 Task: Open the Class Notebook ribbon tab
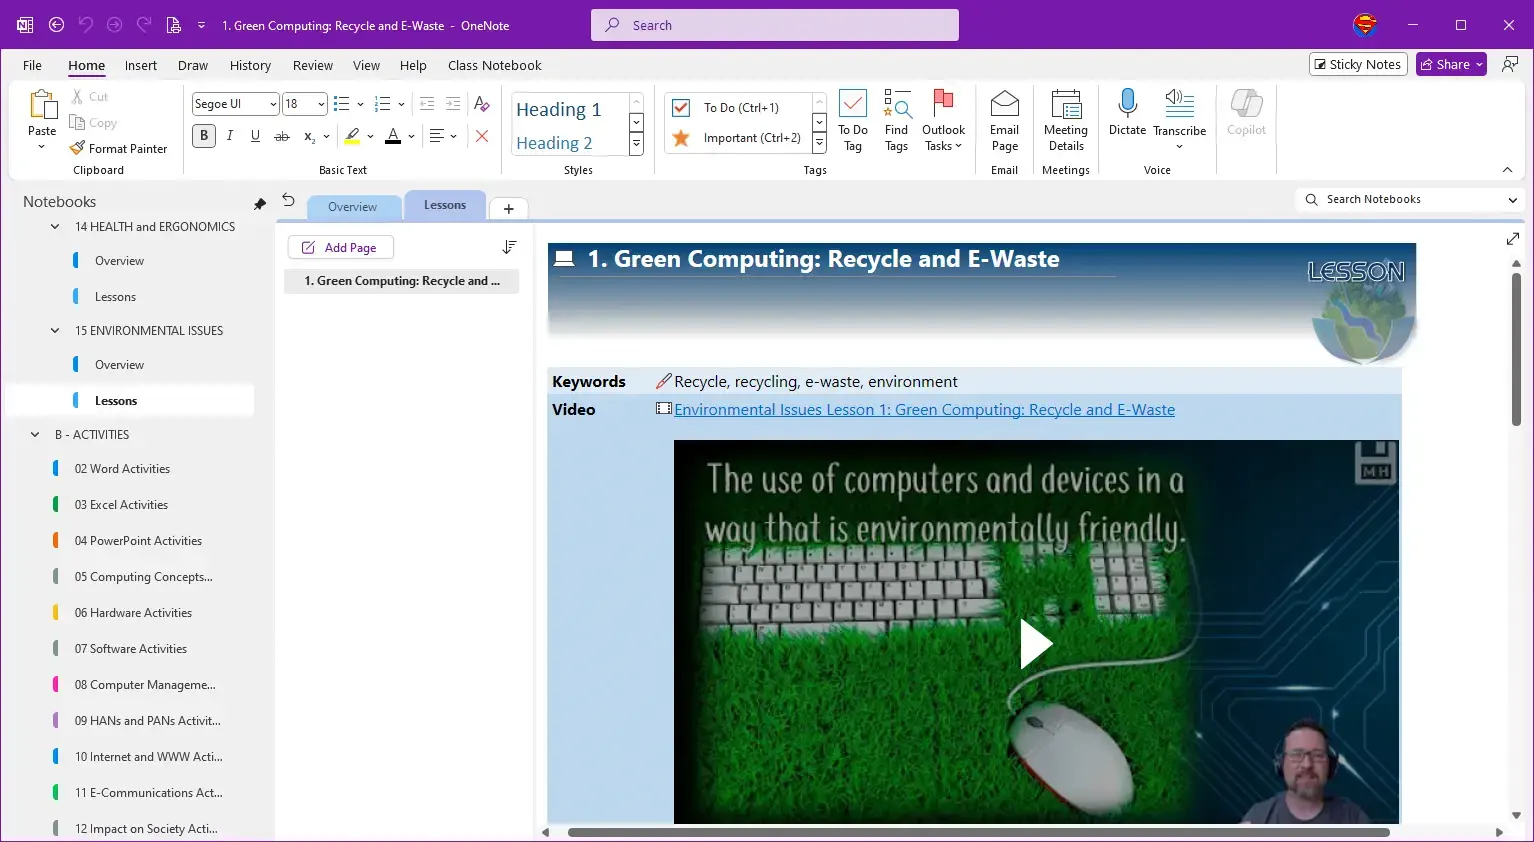[494, 66]
